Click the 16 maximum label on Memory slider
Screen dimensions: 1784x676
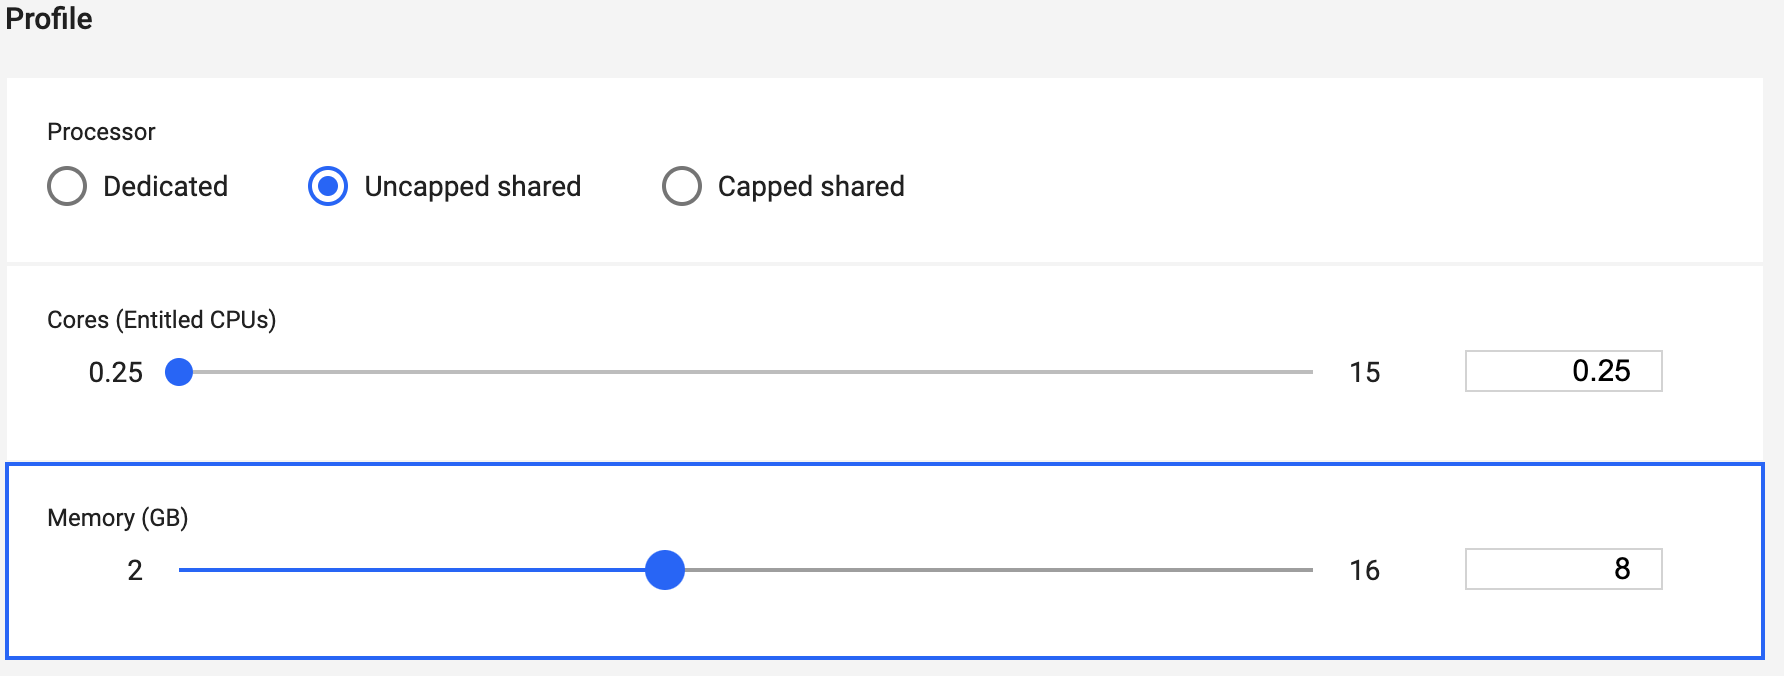point(1364,570)
